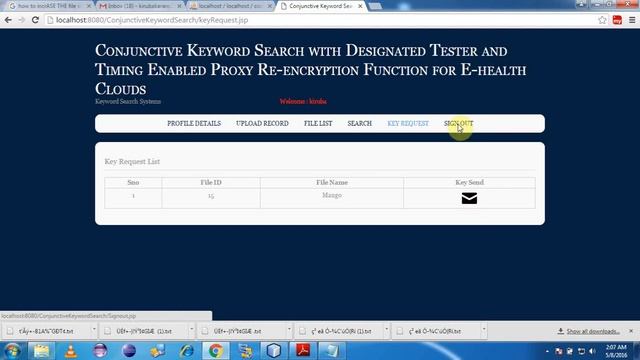Open Adobe Reader from taskbar
Screen dimensions: 640x360
303,351
